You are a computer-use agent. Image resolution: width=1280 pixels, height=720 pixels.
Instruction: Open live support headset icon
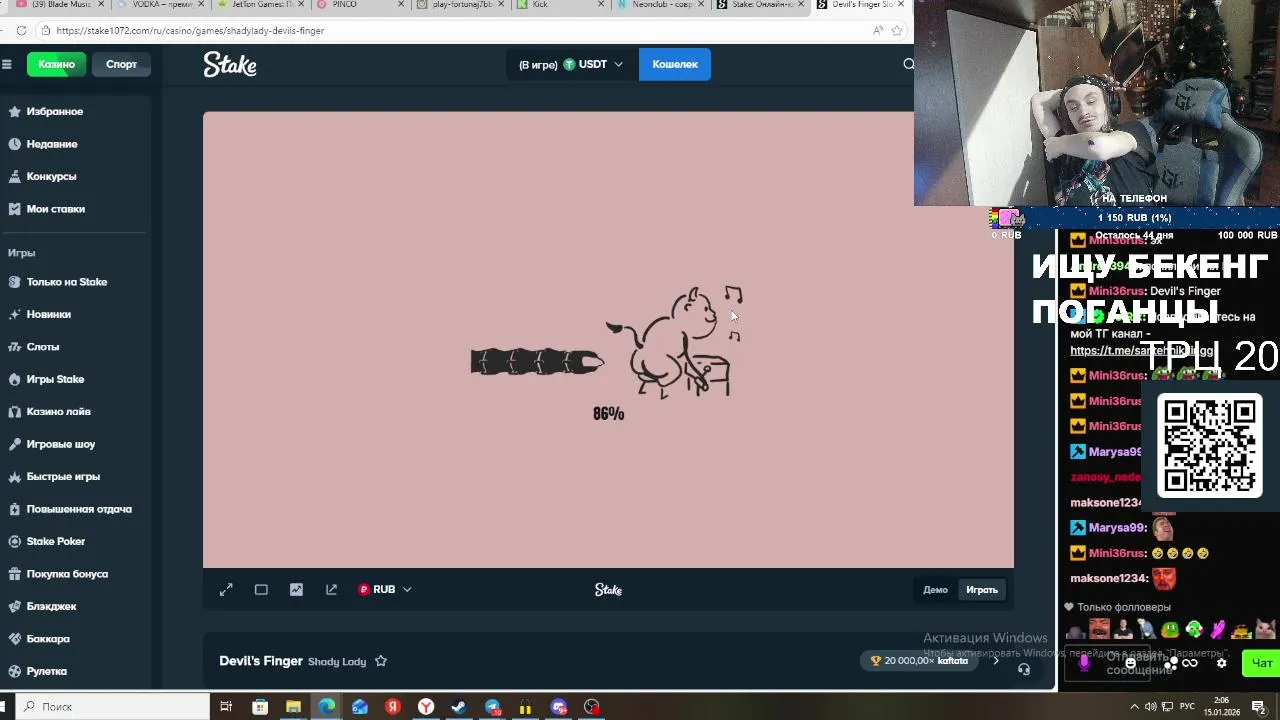point(1023,669)
